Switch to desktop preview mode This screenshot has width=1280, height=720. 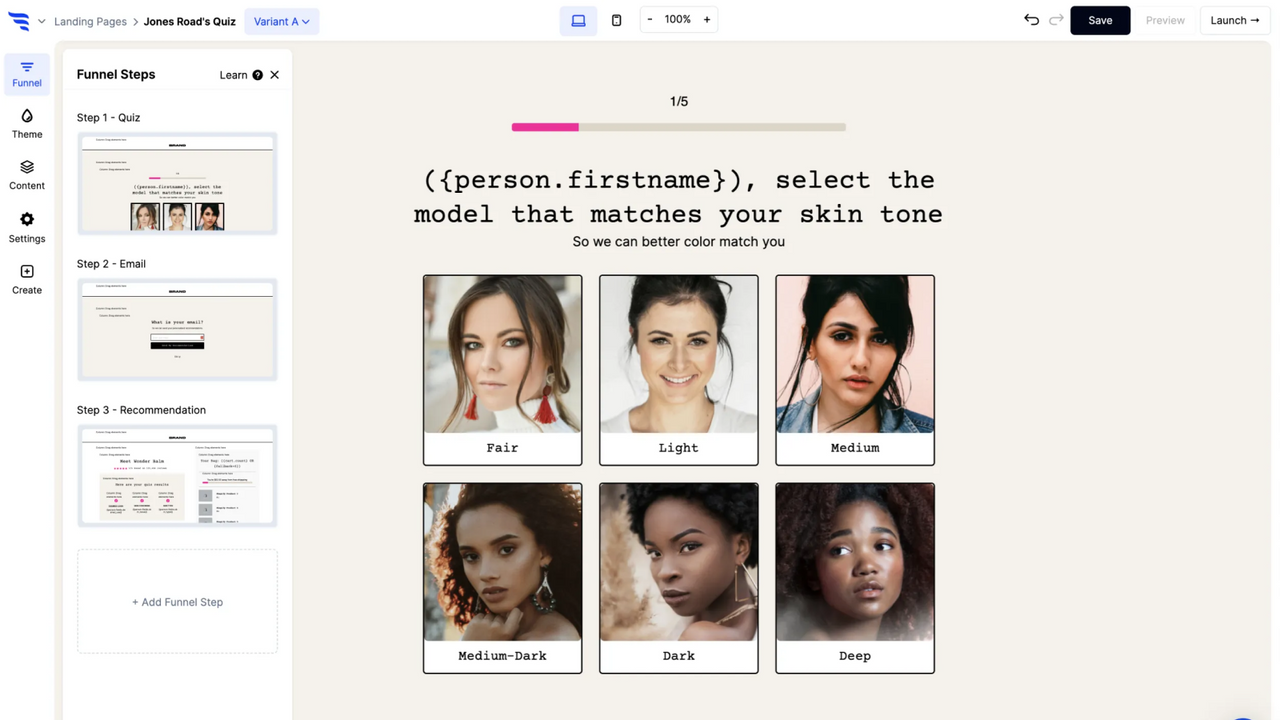click(x=578, y=20)
